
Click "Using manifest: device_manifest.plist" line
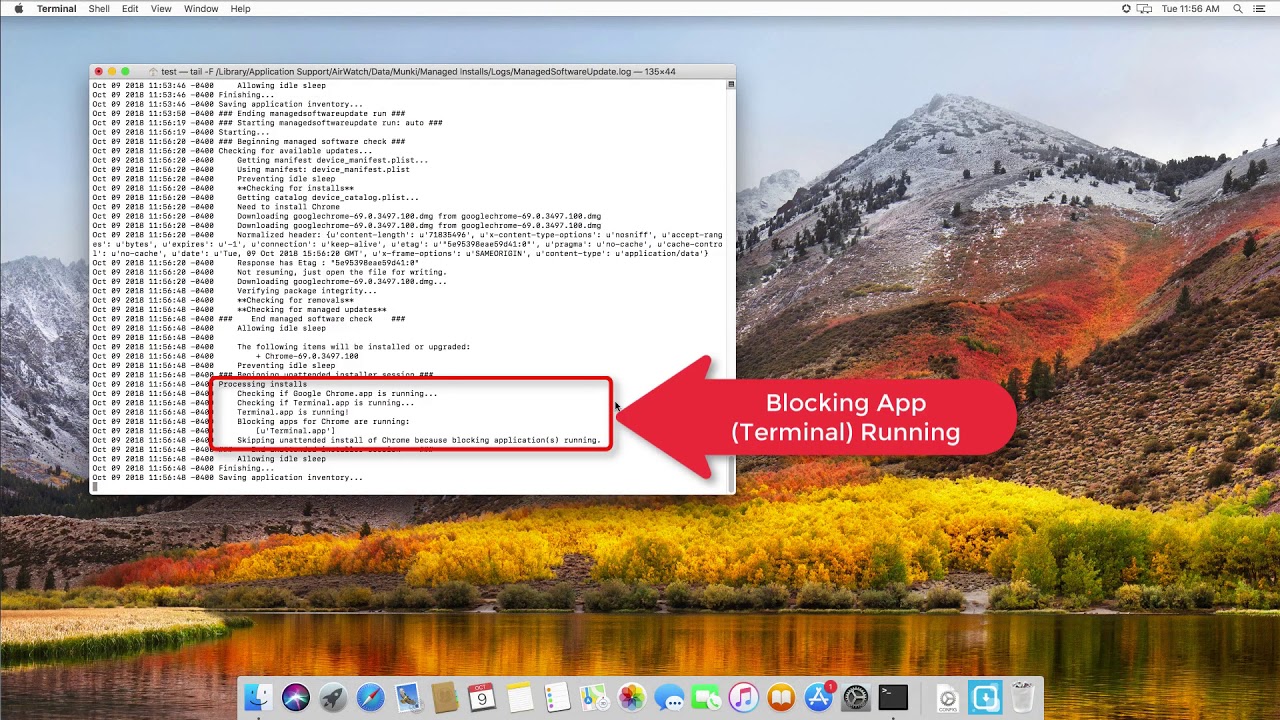(x=323, y=169)
